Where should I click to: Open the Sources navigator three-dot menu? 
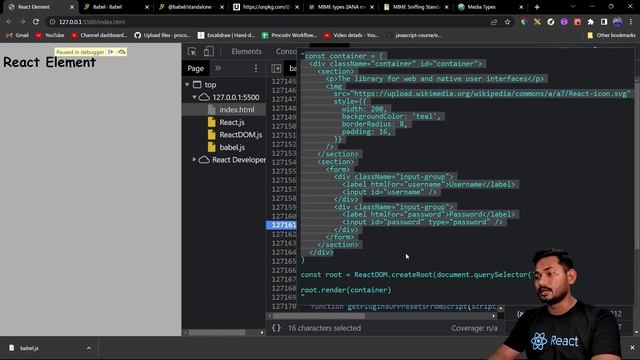pyautogui.click(x=256, y=68)
